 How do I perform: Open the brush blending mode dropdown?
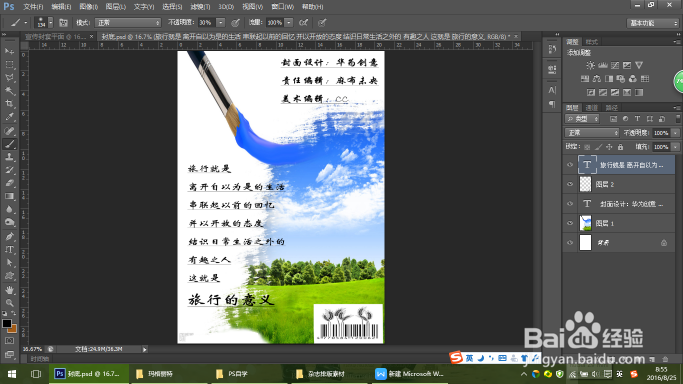coord(128,23)
